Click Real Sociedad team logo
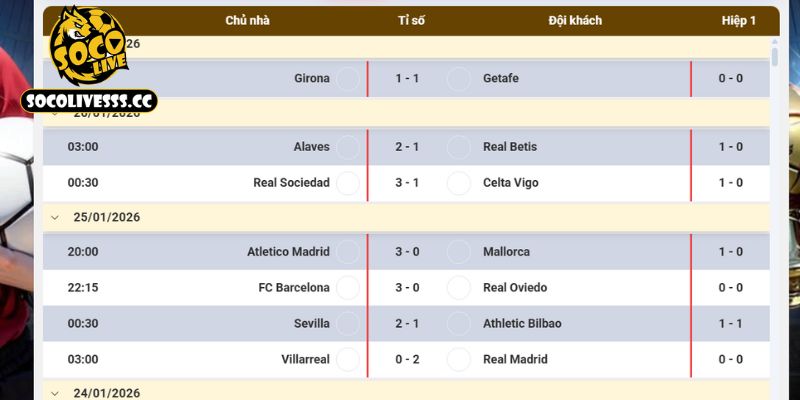 348,183
